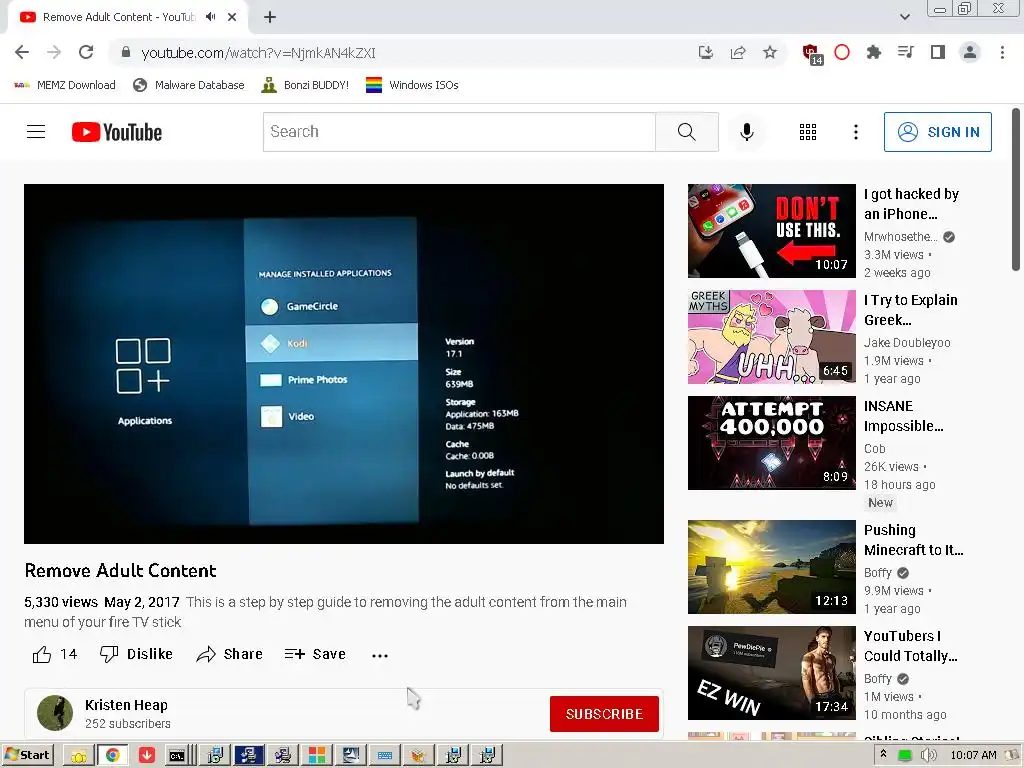Click the Mrwhosethe channel name
Screen dimensions: 1024x768
point(901,236)
